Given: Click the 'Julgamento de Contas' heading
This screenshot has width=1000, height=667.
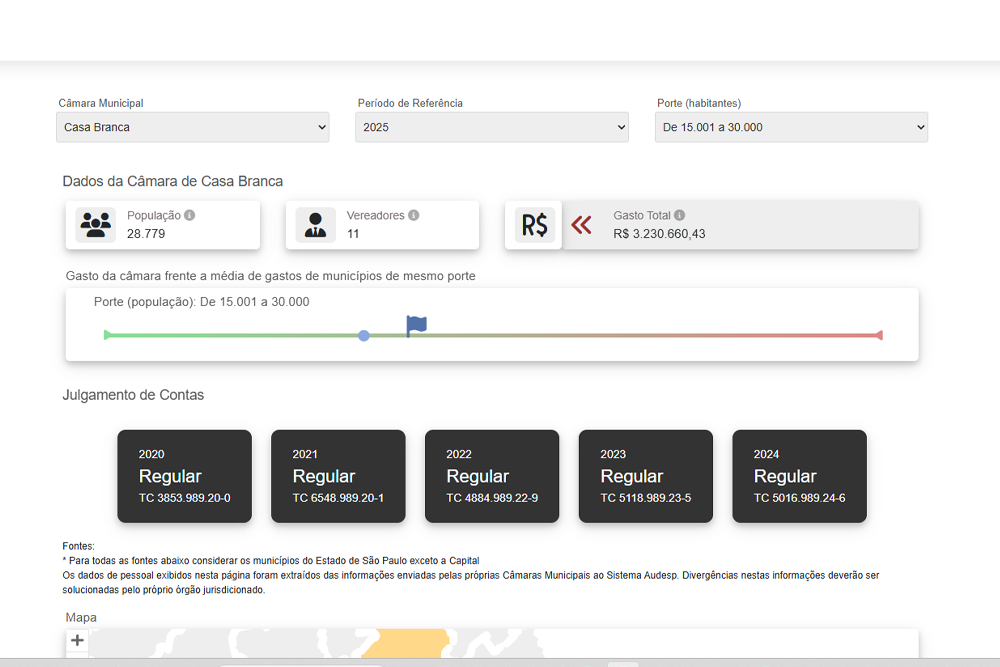Looking at the screenshot, I should (x=133, y=395).
